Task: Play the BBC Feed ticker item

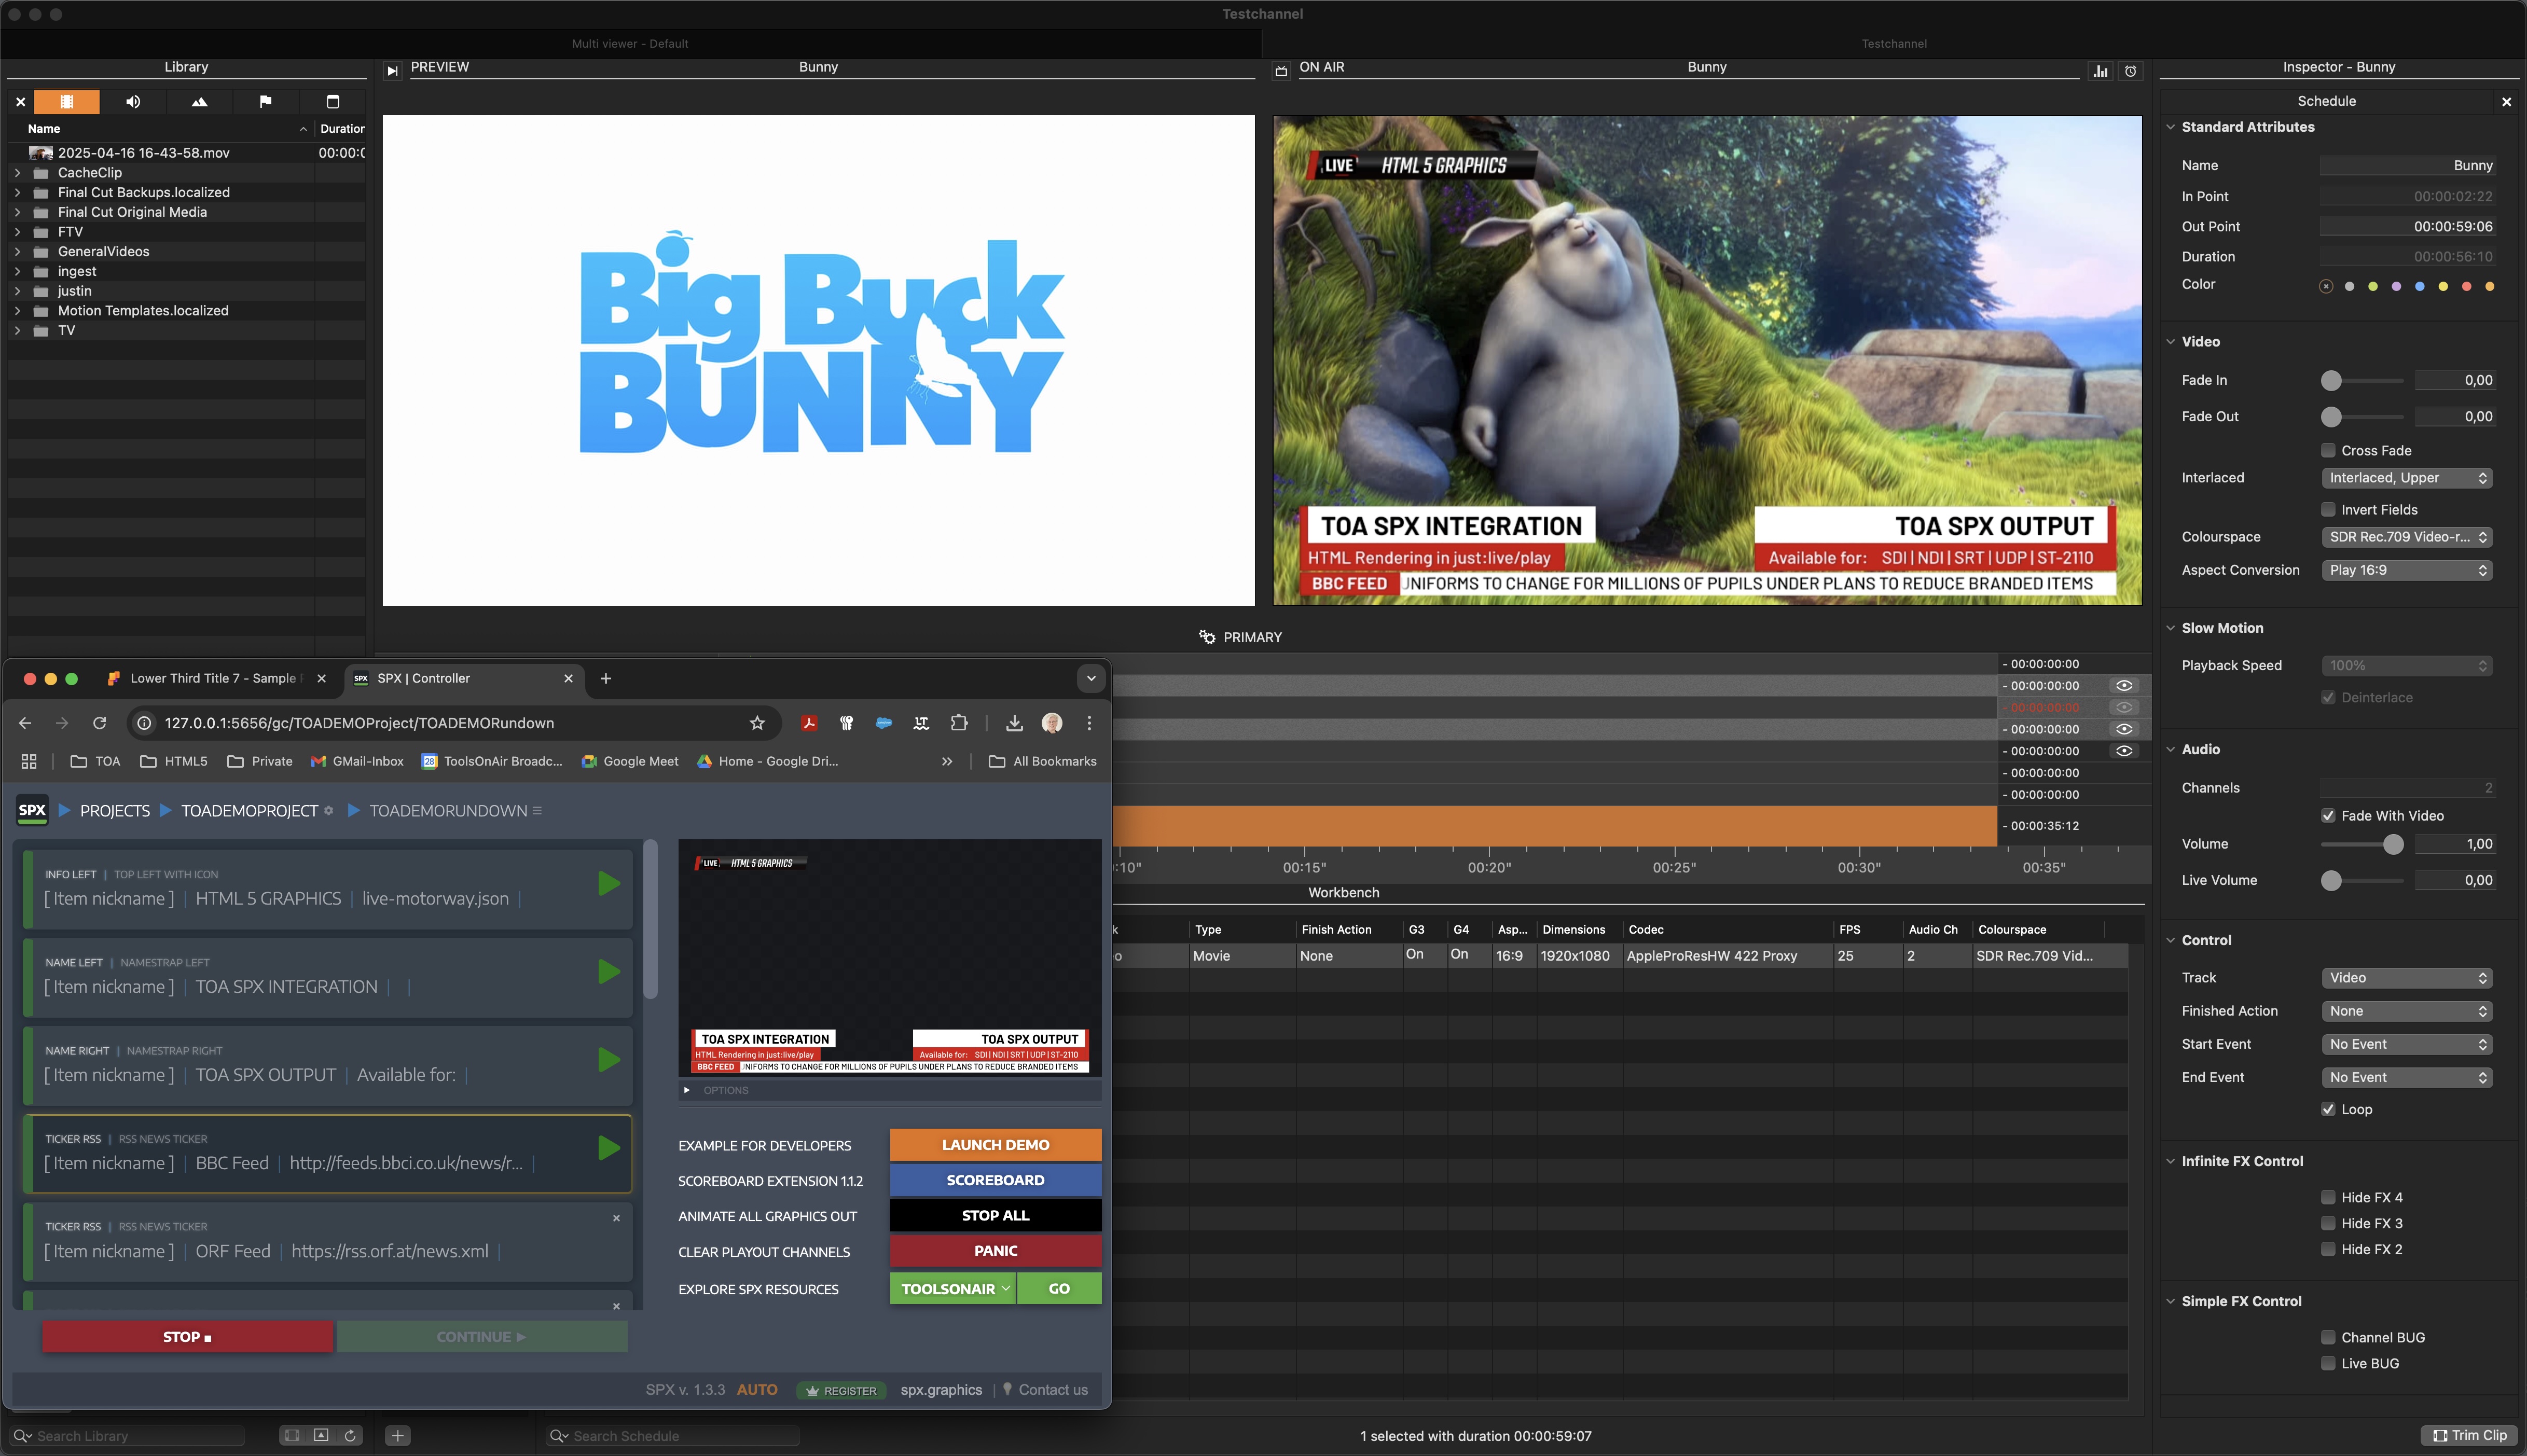Action: [609, 1148]
